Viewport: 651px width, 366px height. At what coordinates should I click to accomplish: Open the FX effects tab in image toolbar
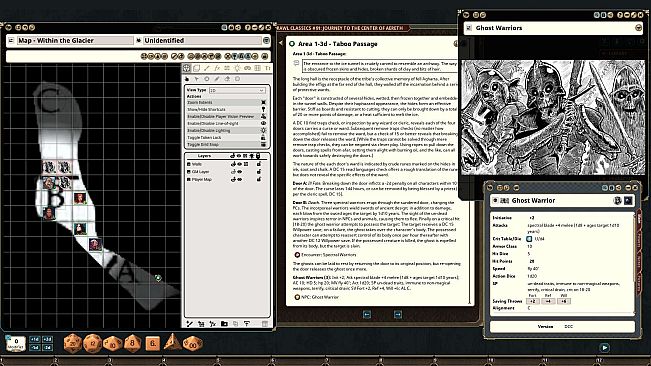click(217, 68)
